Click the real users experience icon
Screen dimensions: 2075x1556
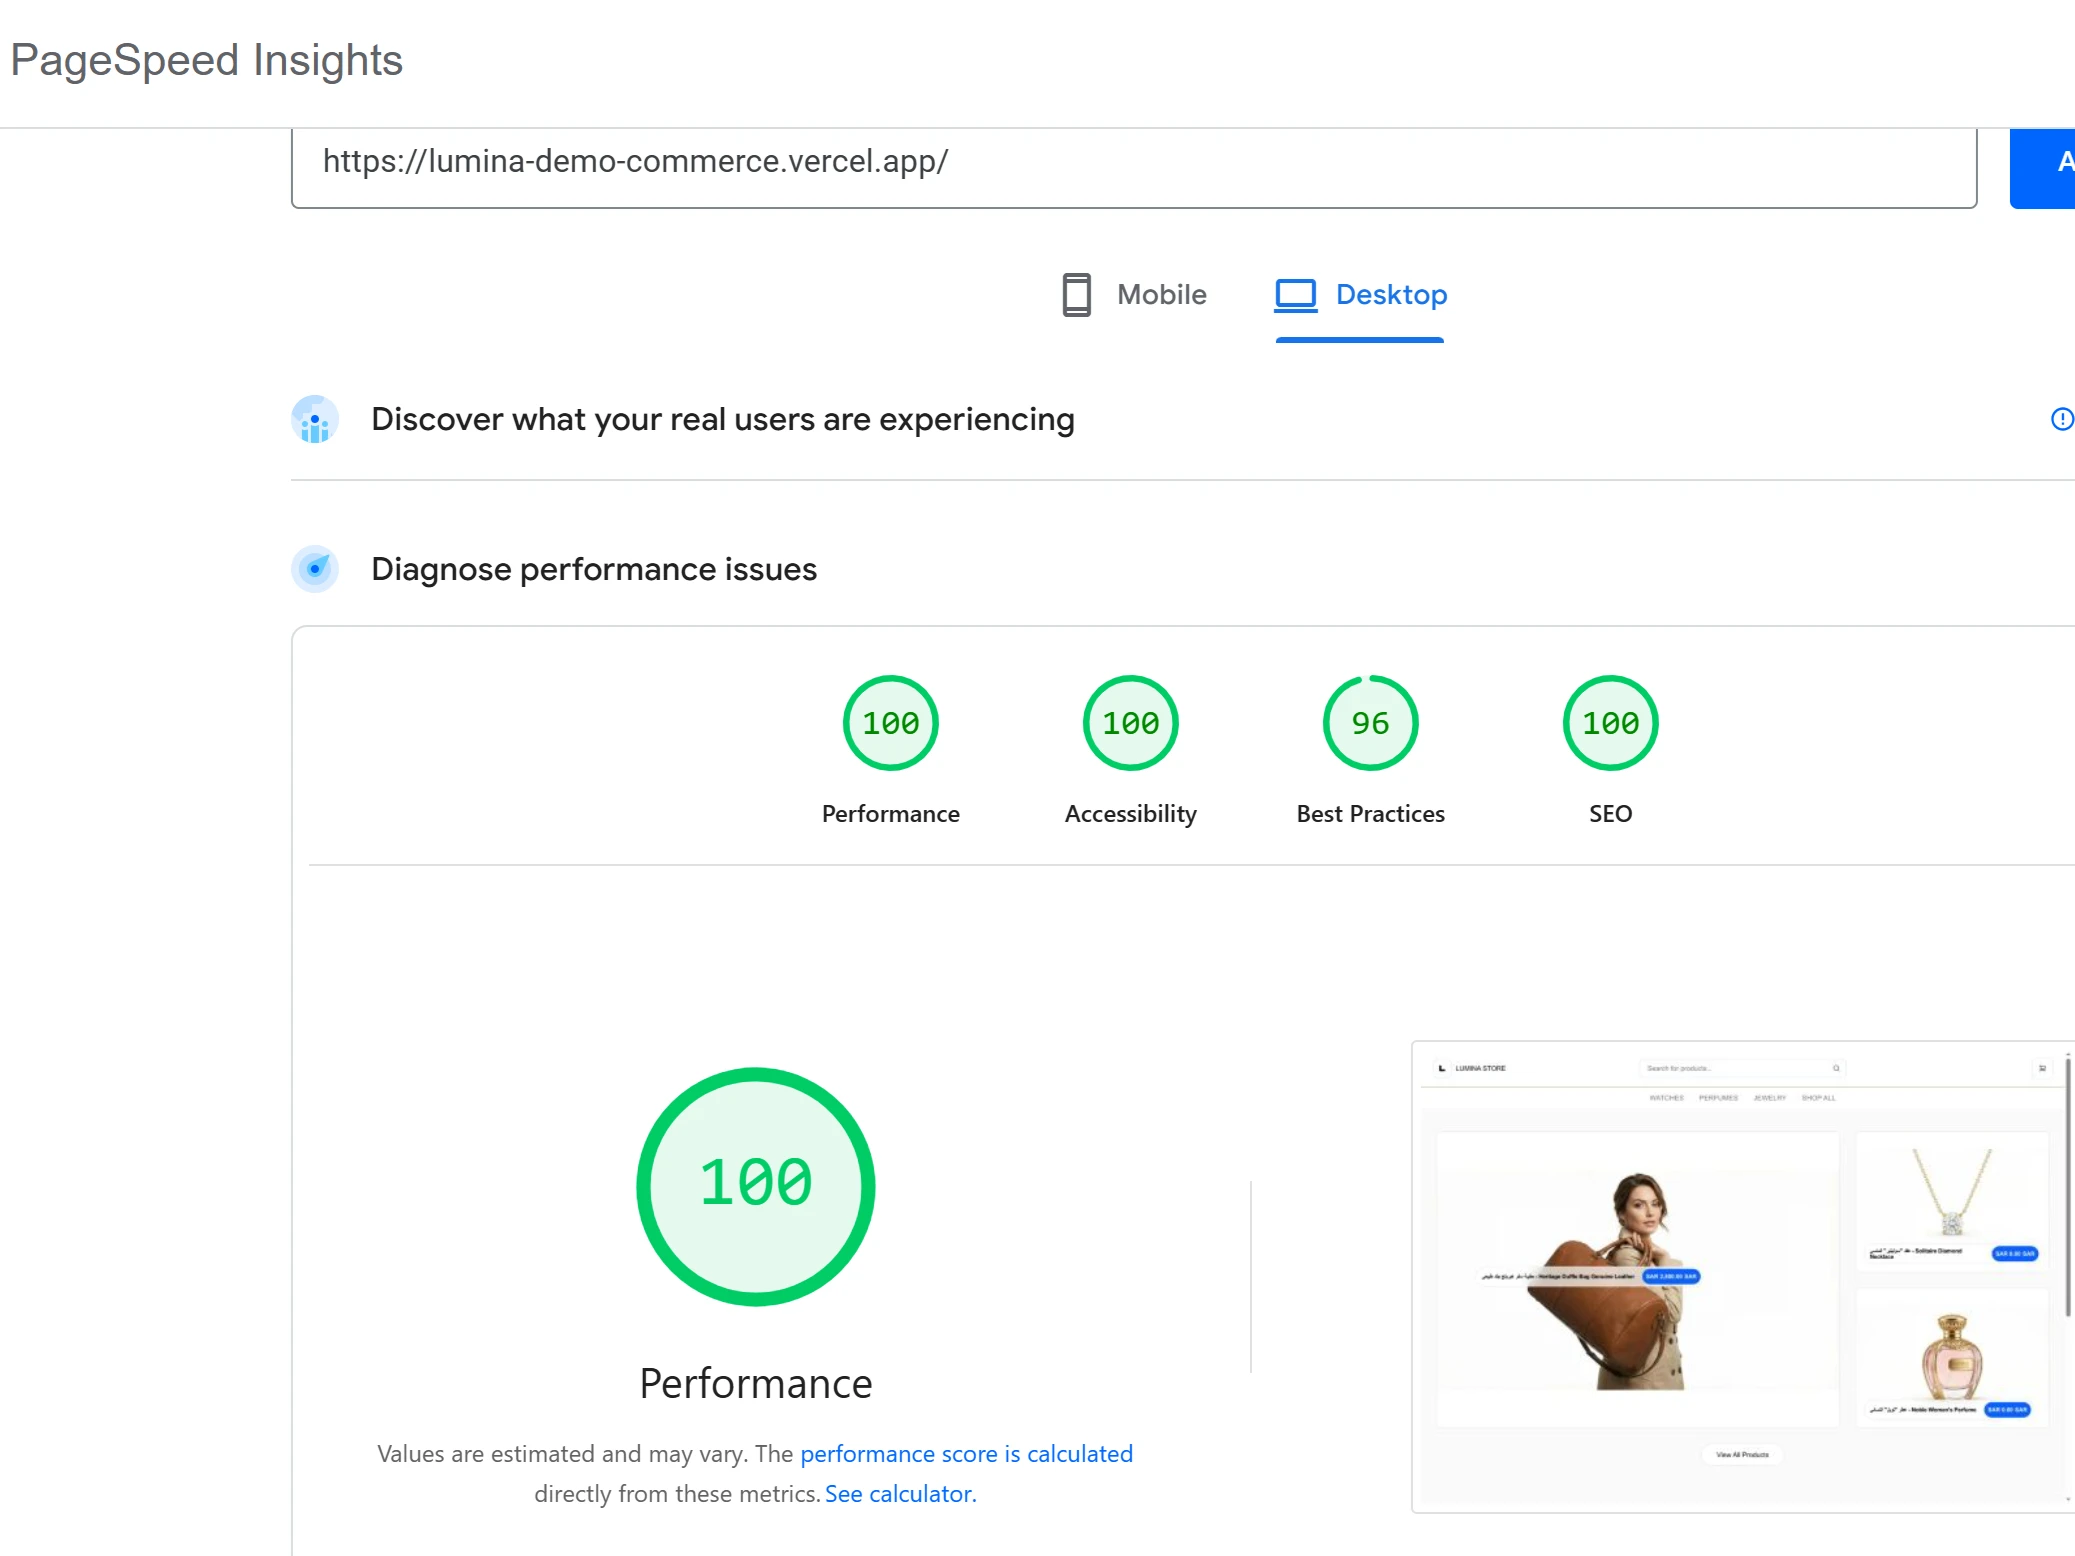pos(315,420)
